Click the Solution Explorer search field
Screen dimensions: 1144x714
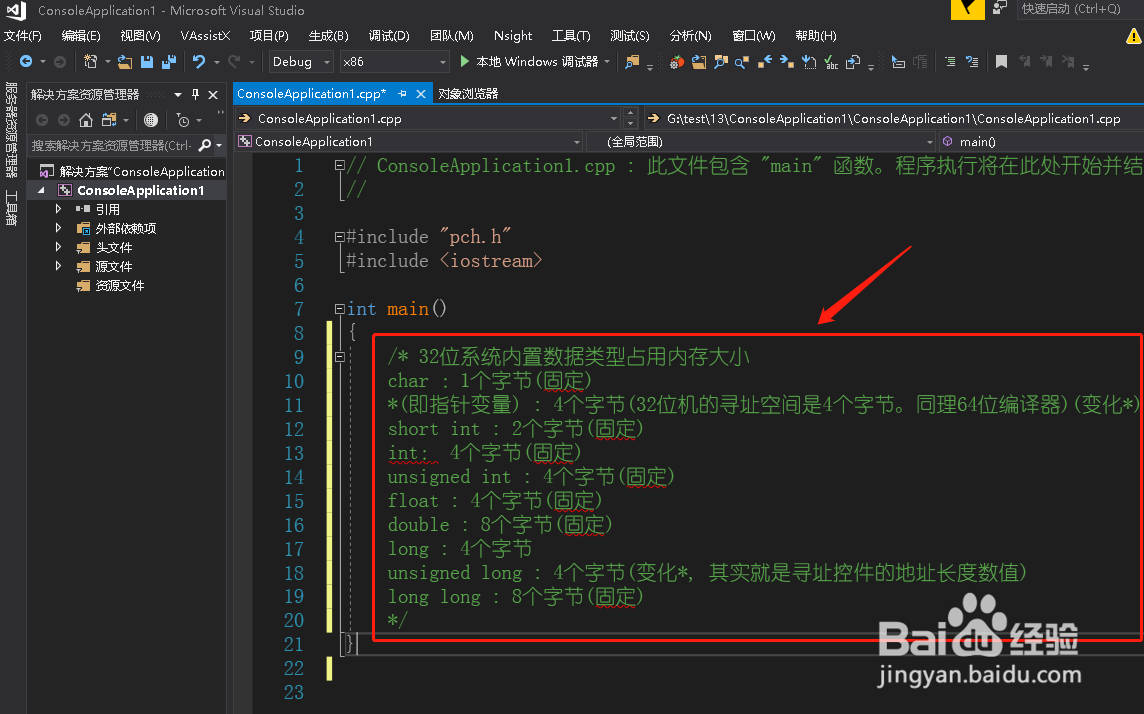[112, 145]
